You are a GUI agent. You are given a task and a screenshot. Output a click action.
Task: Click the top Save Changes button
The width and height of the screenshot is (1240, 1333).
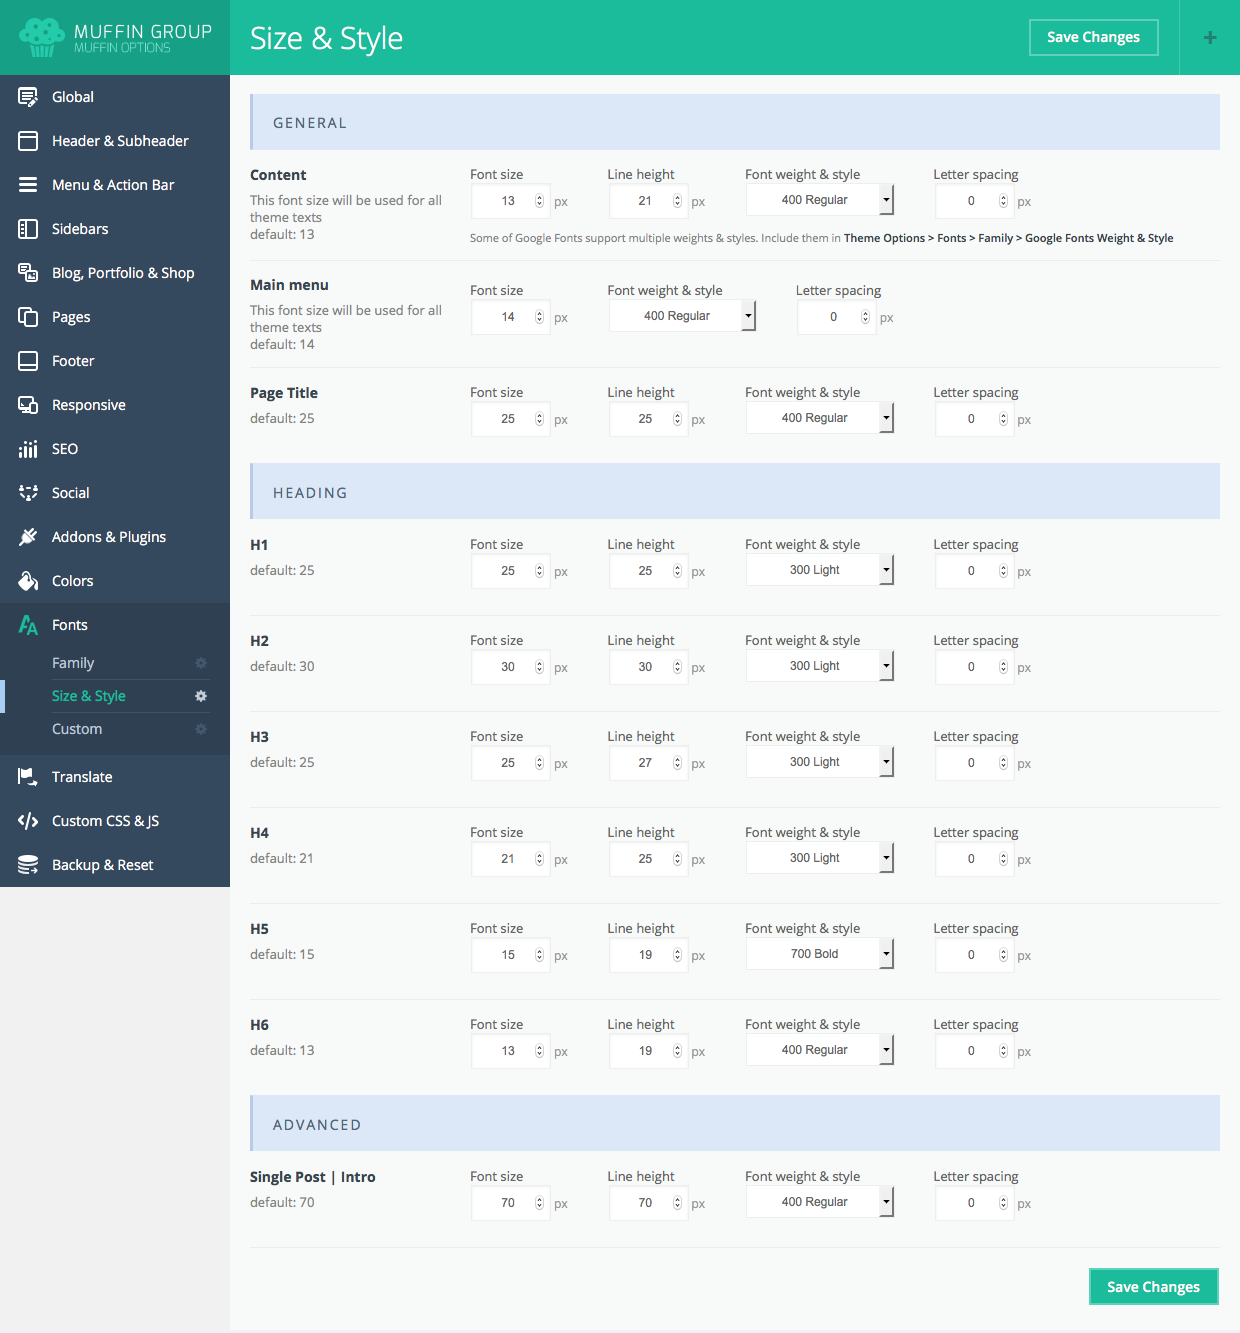tap(1093, 37)
